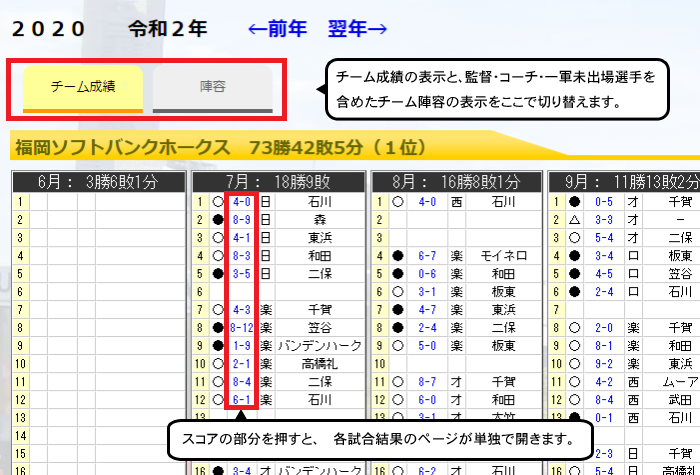Open July 1 game score 4-0
This screenshot has width=700, height=475.
pyautogui.click(x=242, y=202)
